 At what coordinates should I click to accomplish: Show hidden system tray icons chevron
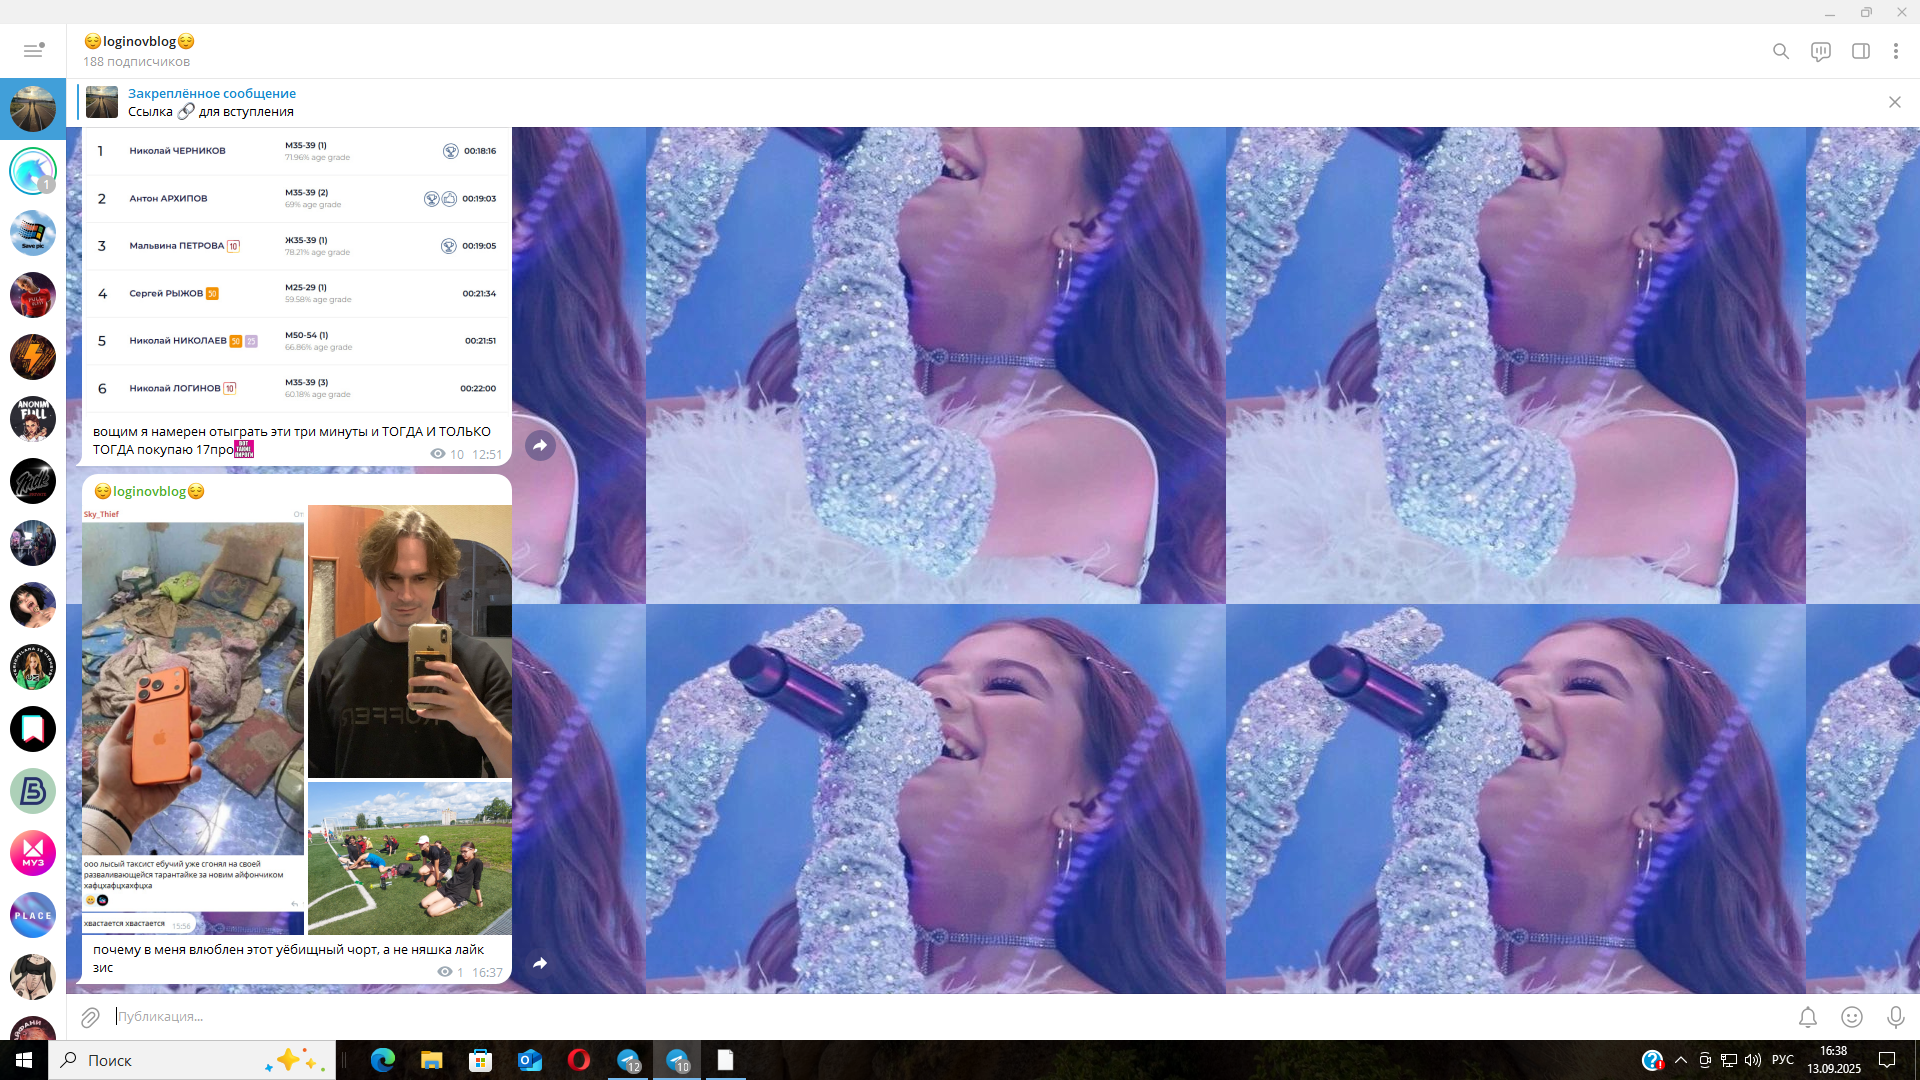1681,1061
